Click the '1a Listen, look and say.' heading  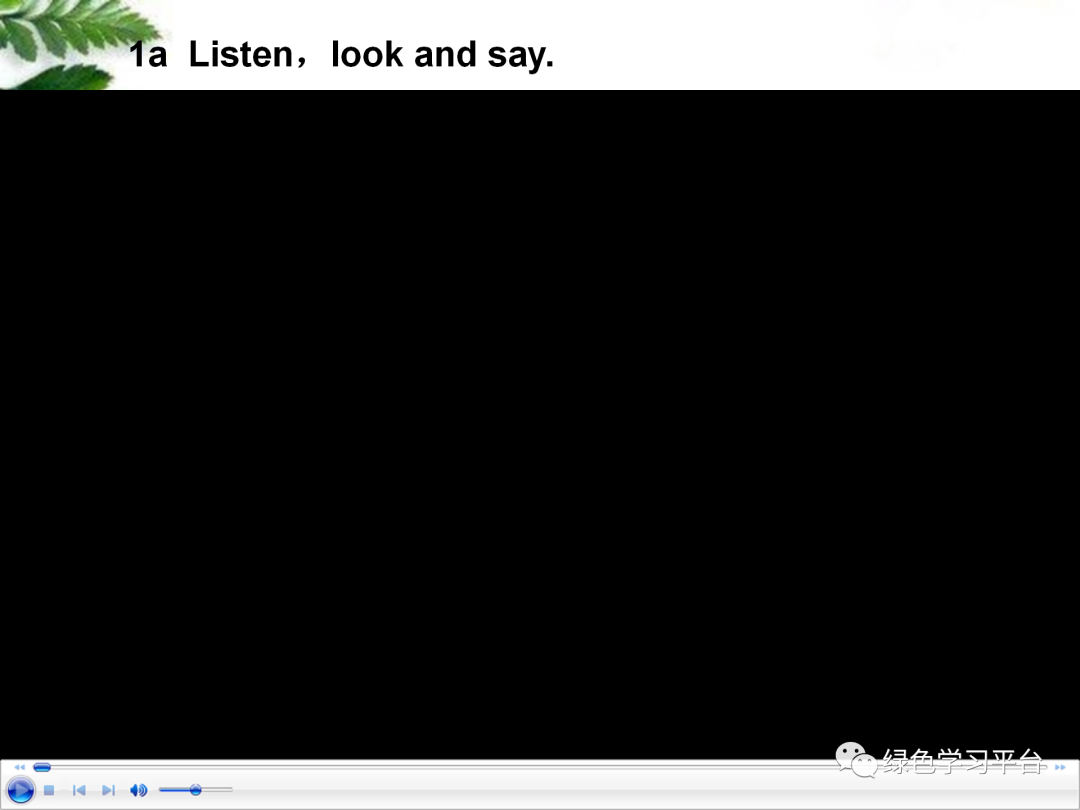pos(342,54)
